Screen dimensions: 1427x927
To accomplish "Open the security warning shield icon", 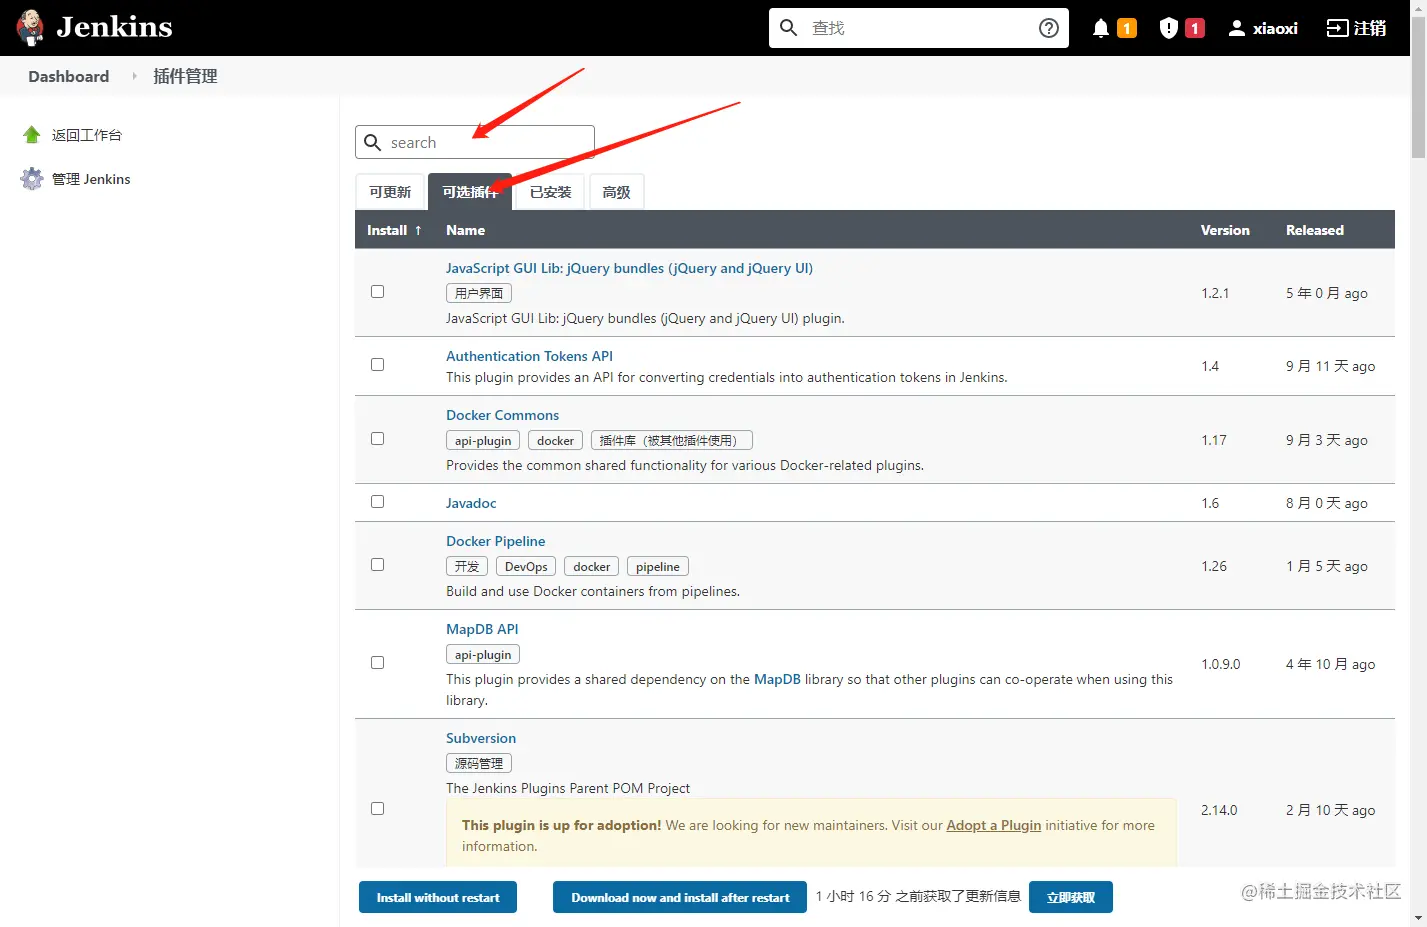I will [x=1168, y=28].
